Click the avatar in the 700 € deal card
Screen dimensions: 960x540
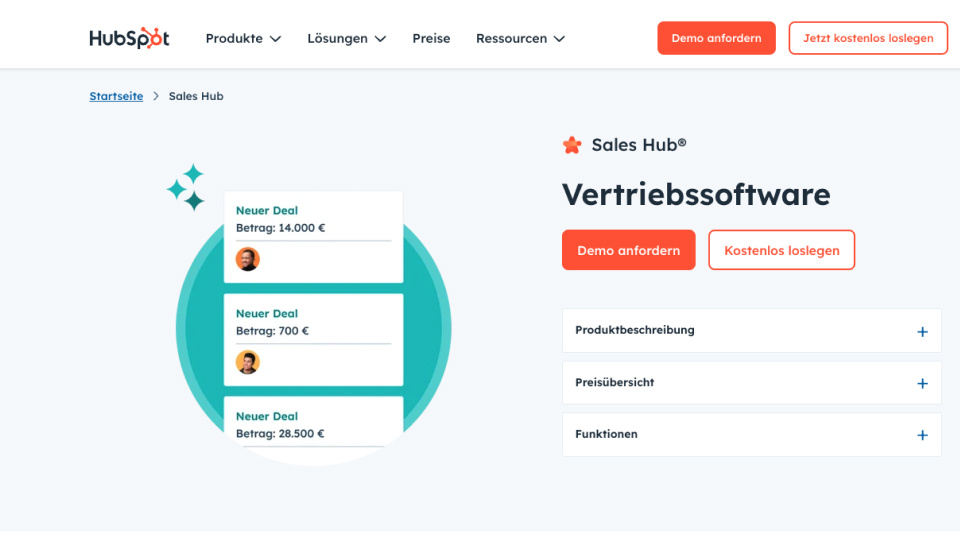coord(247,362)
